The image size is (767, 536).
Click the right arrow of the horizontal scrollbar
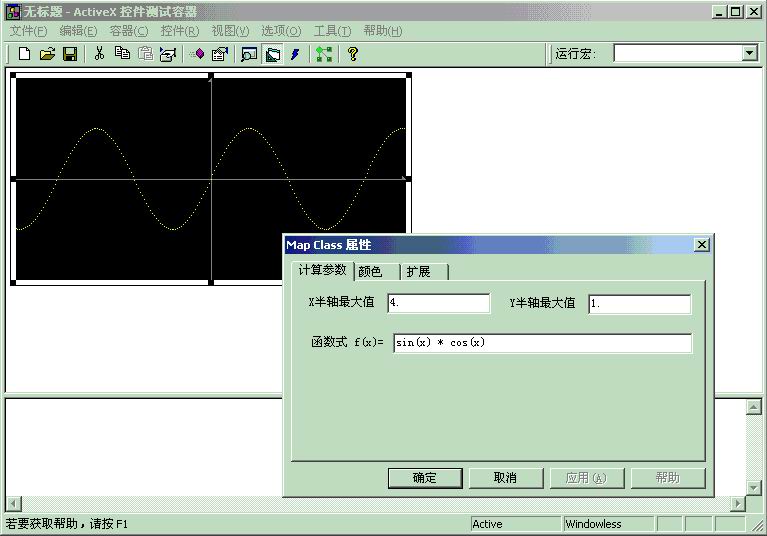click(738, 503)
